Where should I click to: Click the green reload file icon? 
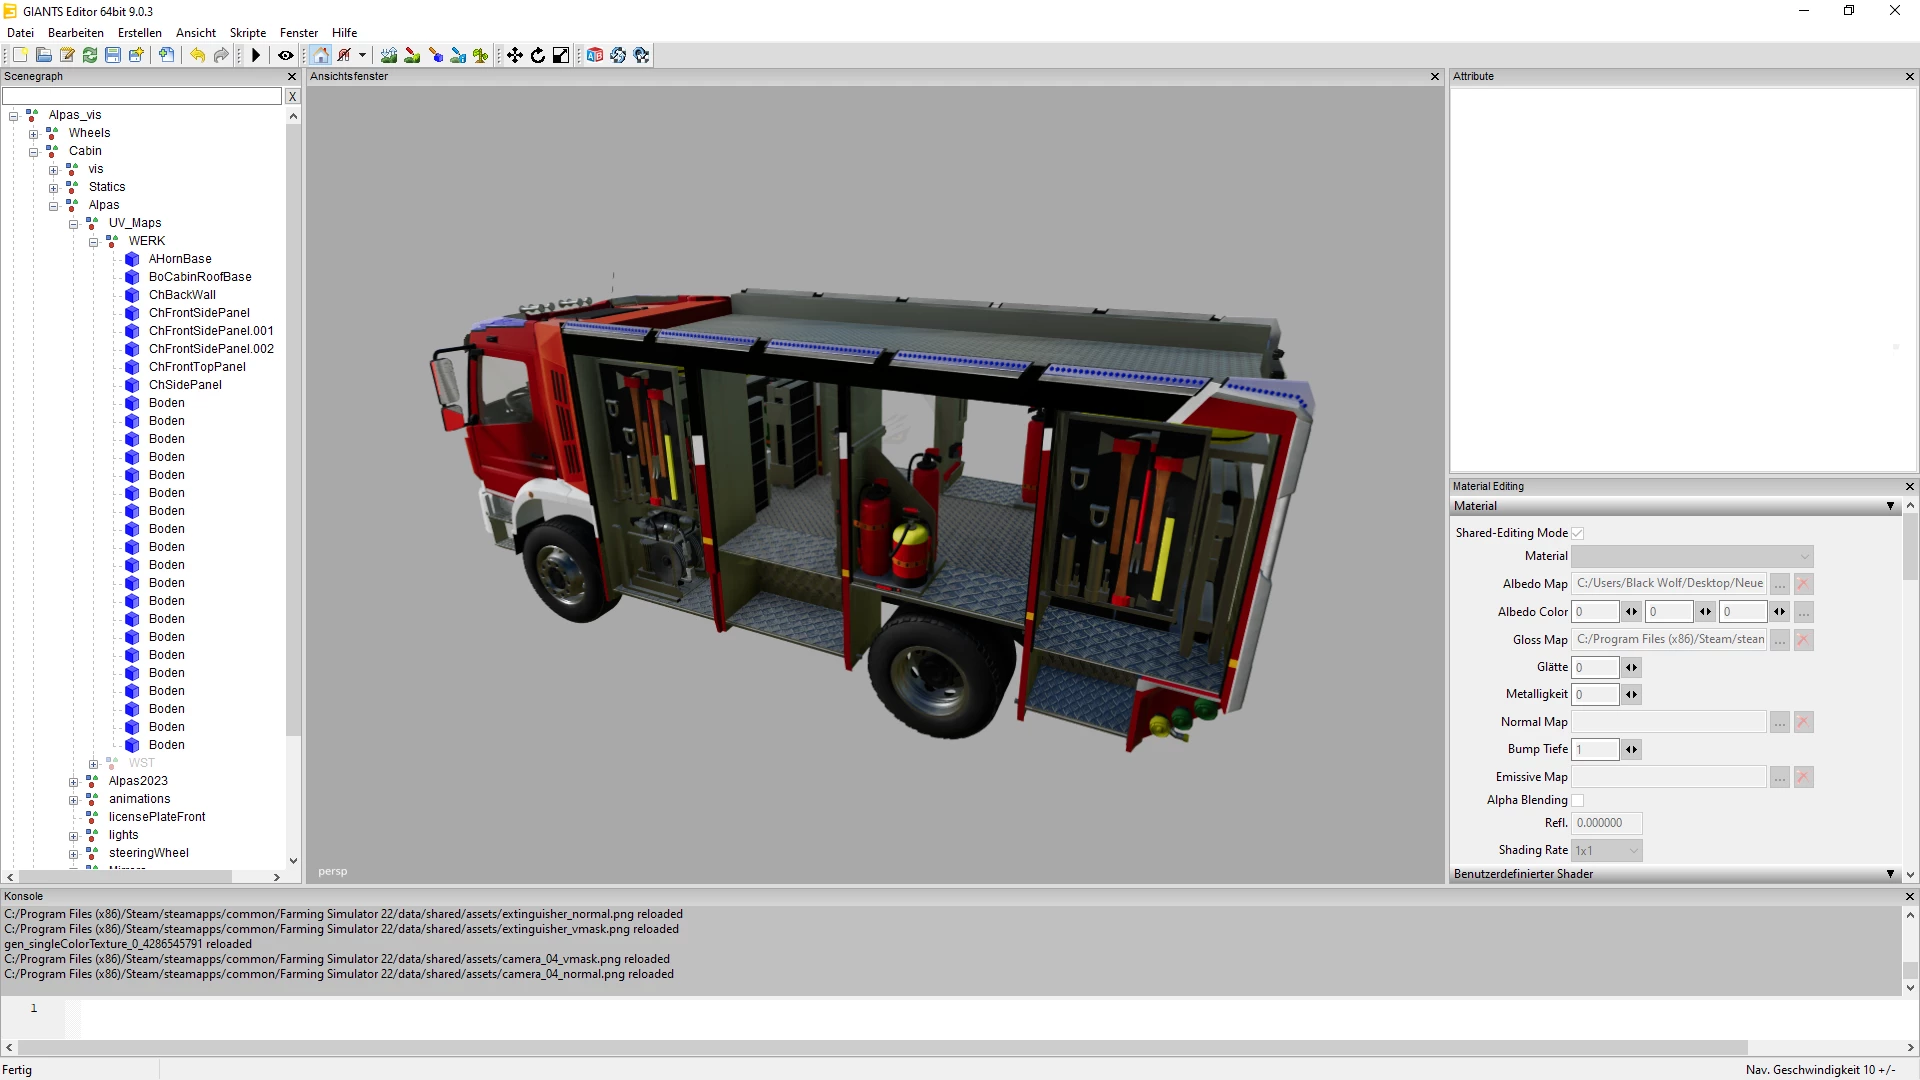click(90, 55)
